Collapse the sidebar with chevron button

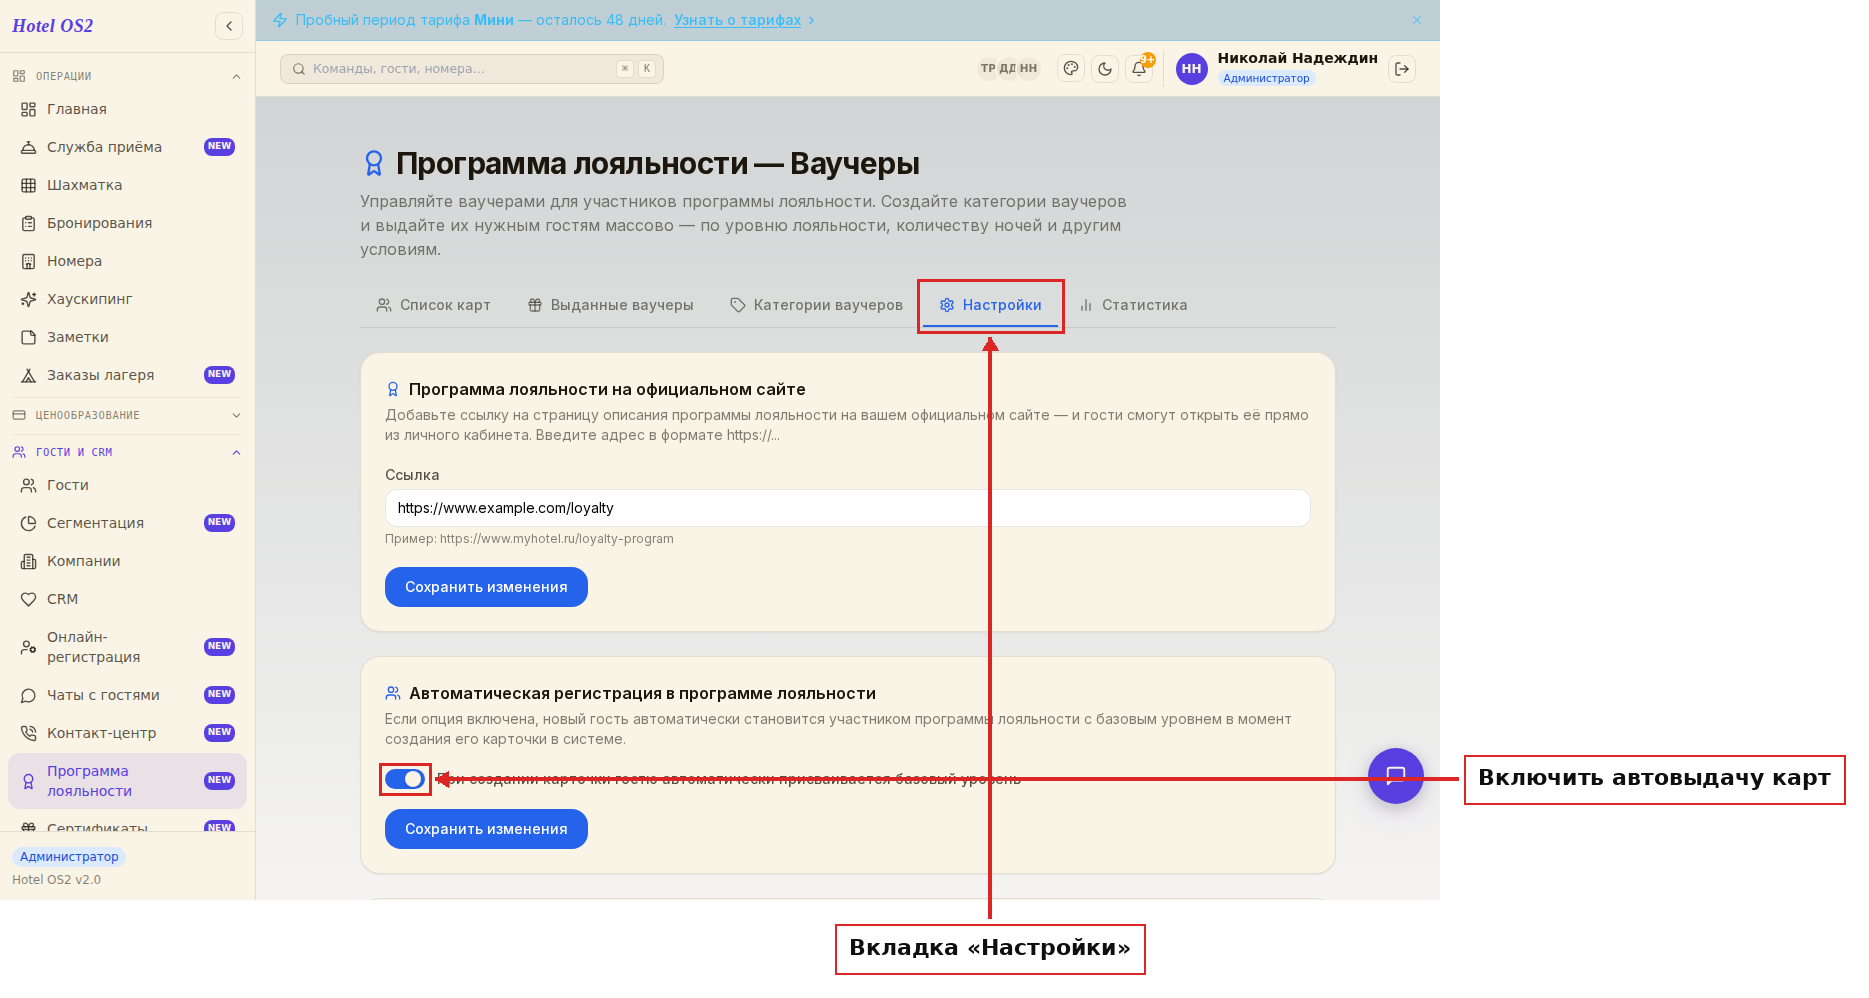[229, 26]
